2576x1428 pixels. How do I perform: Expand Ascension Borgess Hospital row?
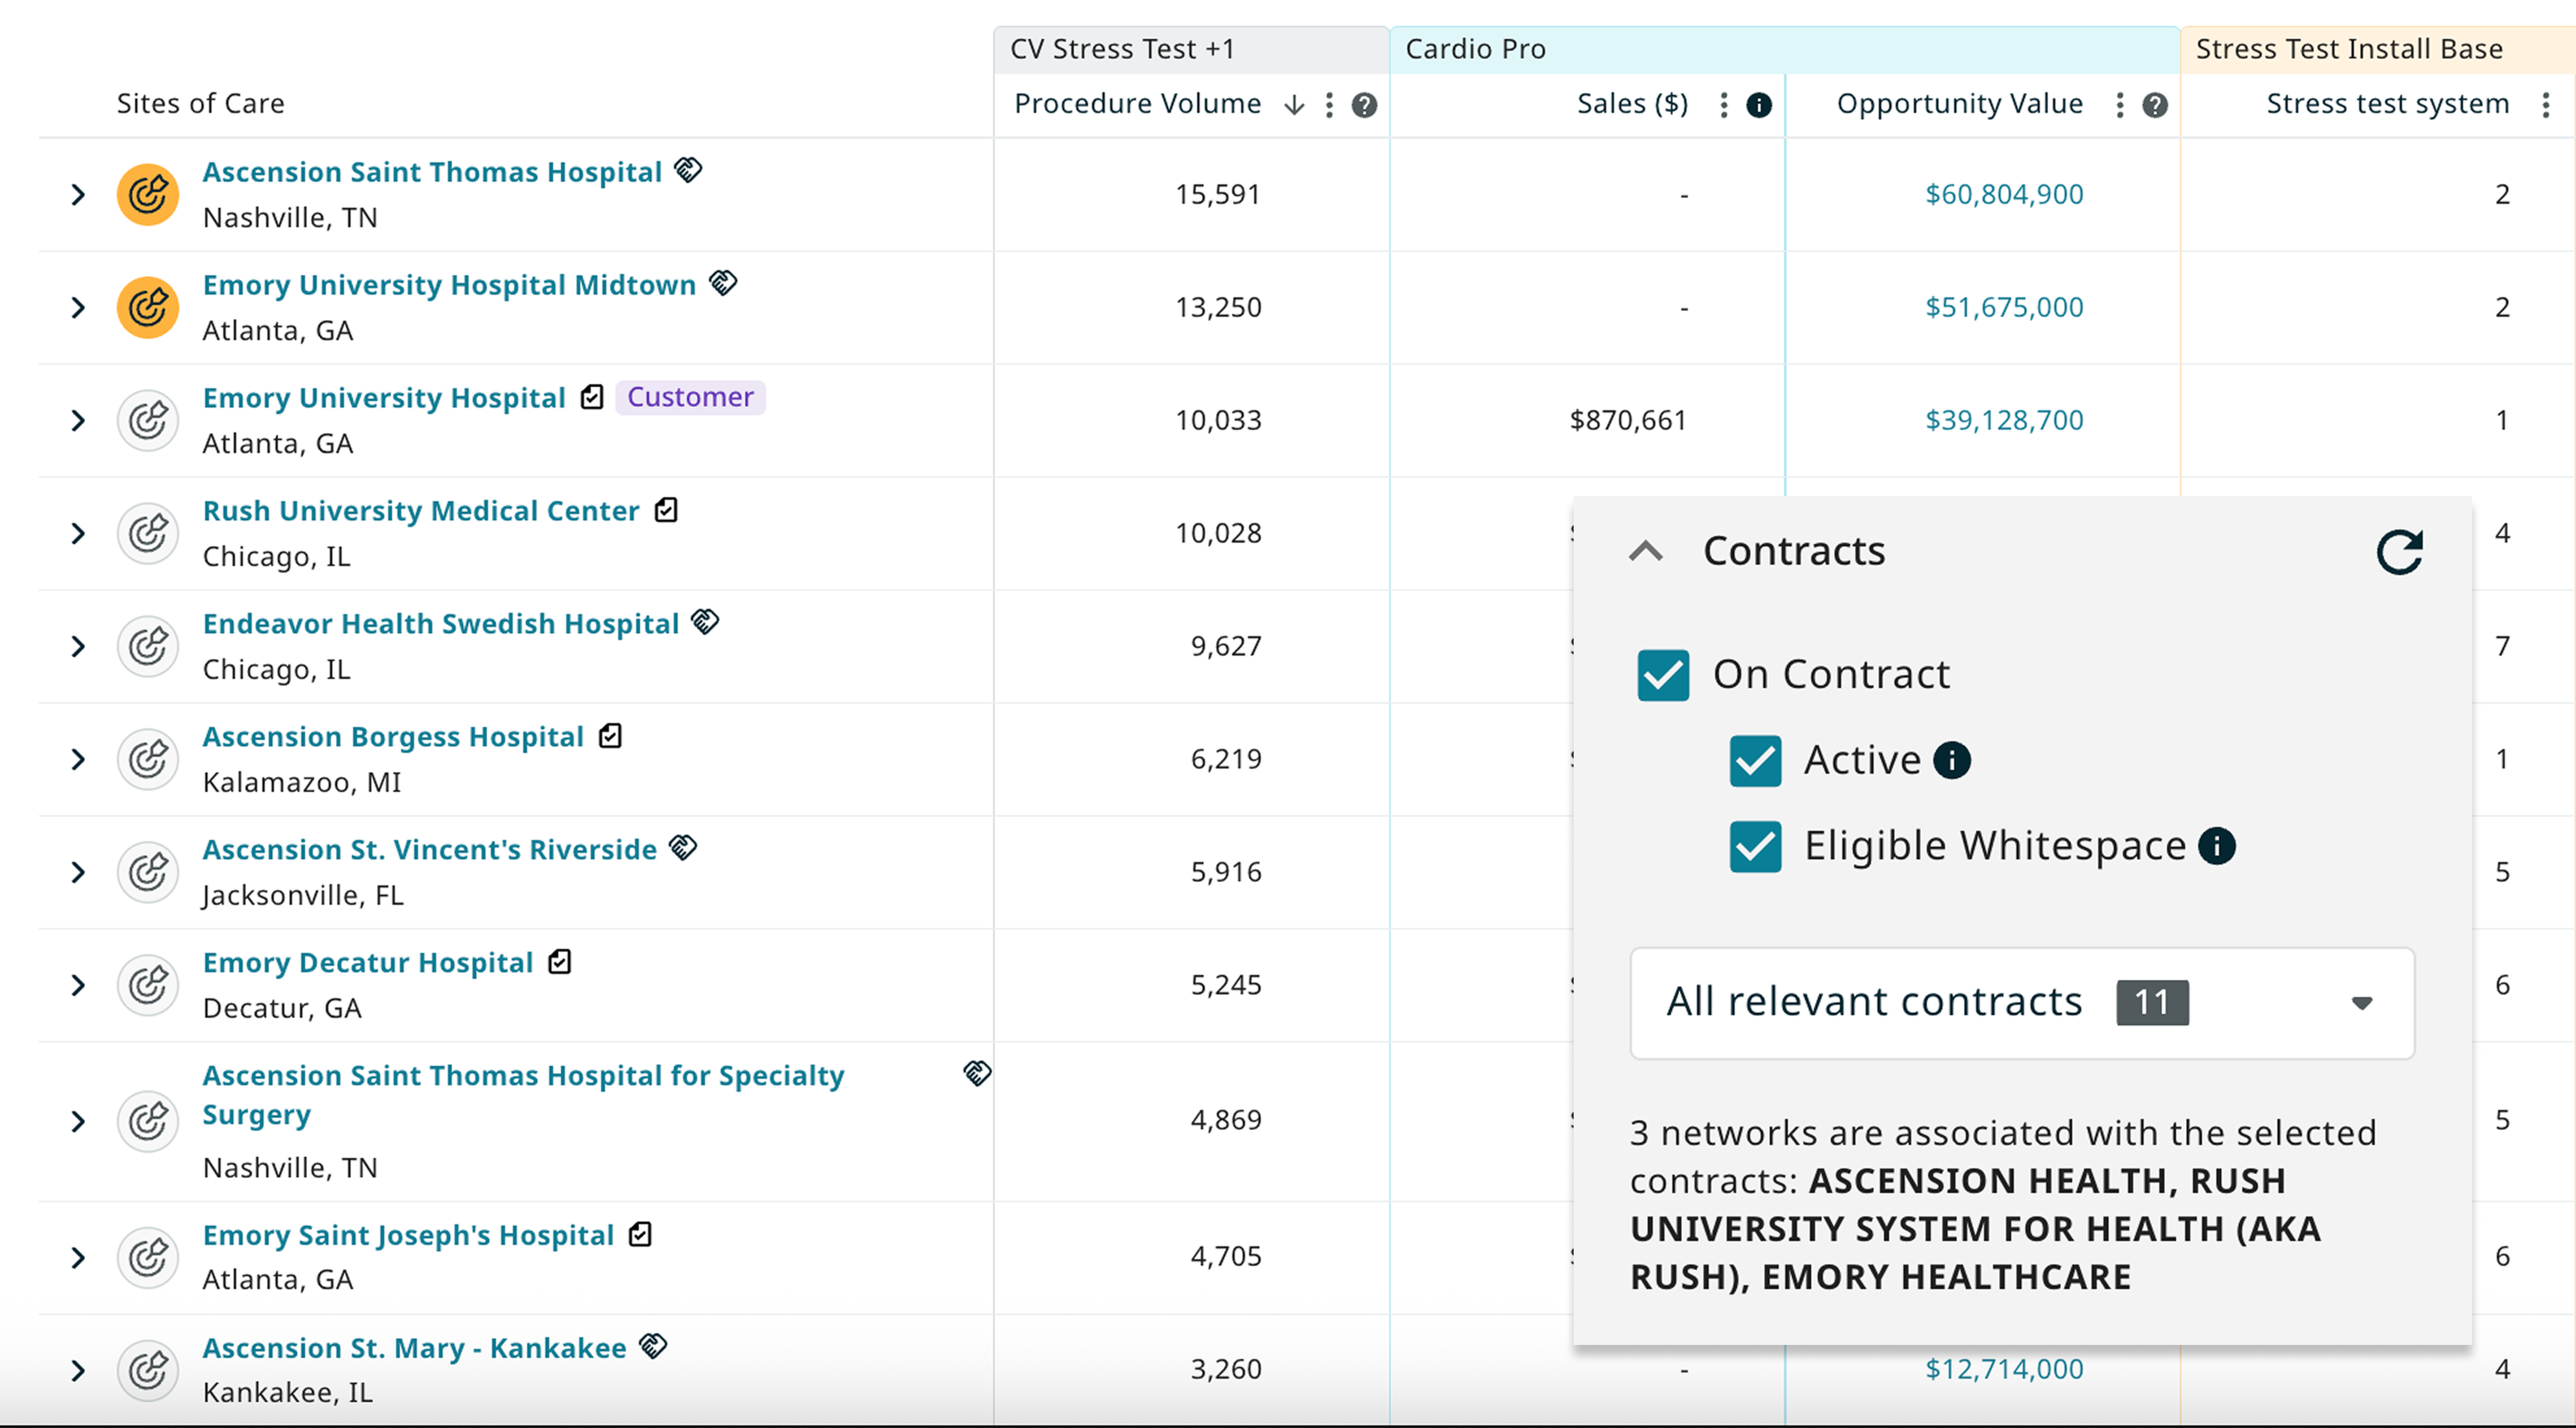(x=78, y=760)
